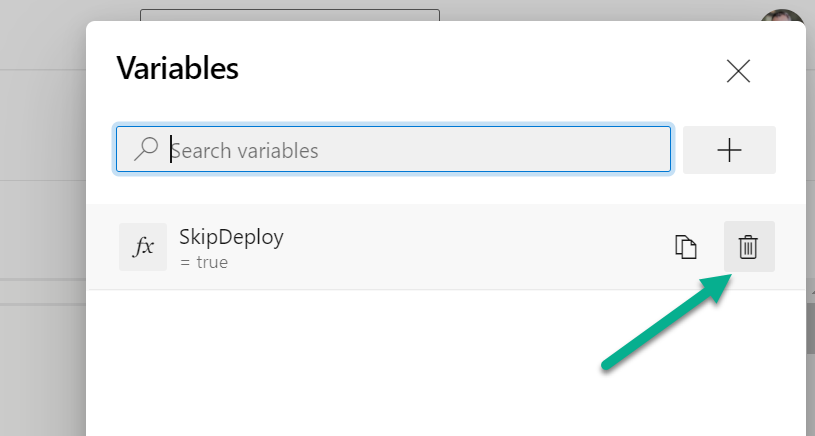Close the Variables panel
Screen dimensions: 815x436
coord(738,71)
